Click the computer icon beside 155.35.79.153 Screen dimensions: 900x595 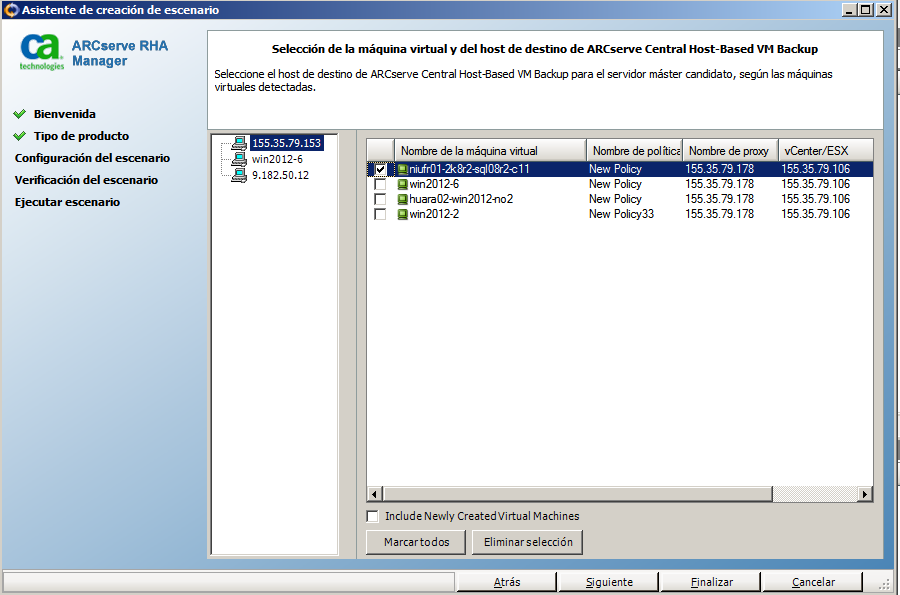point(239,143)
